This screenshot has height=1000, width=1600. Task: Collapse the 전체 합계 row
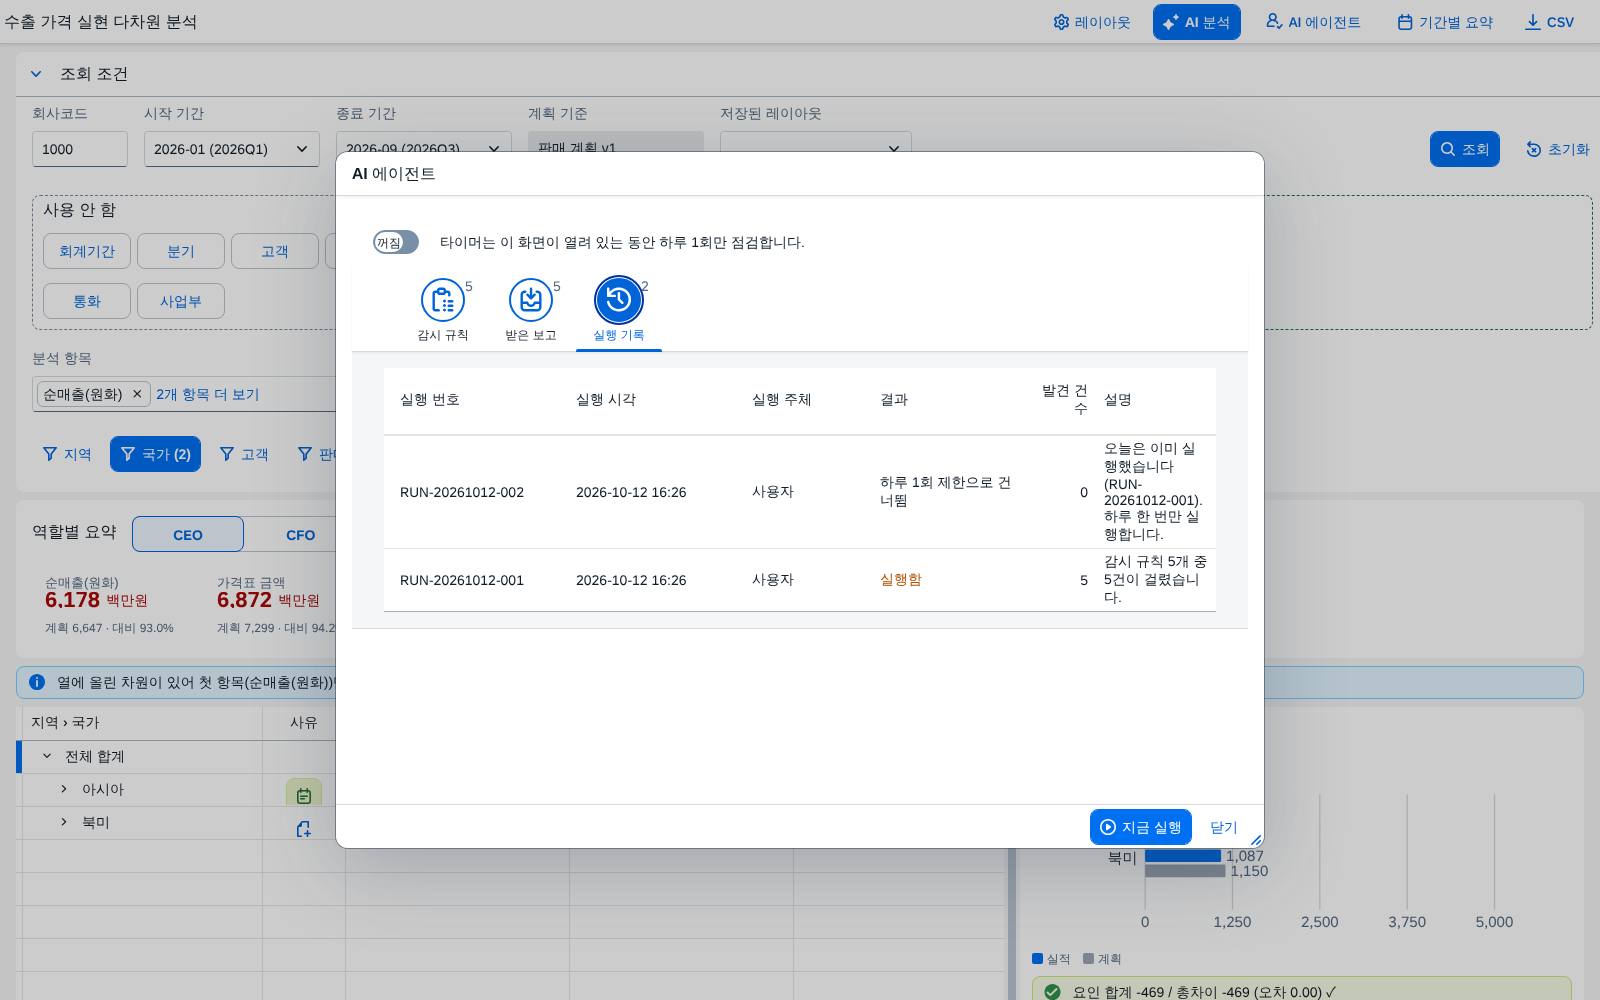[46, 756]
